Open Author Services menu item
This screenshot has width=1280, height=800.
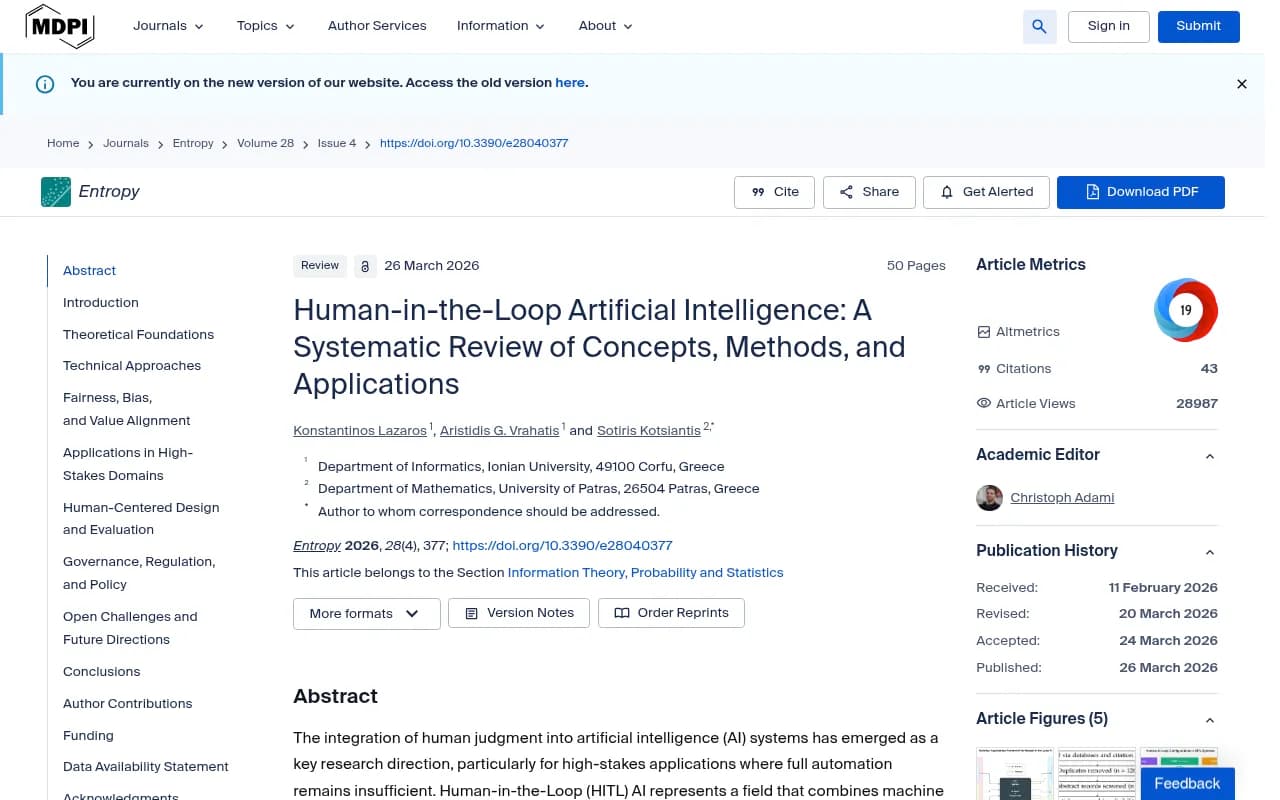(x=377, y=26)
